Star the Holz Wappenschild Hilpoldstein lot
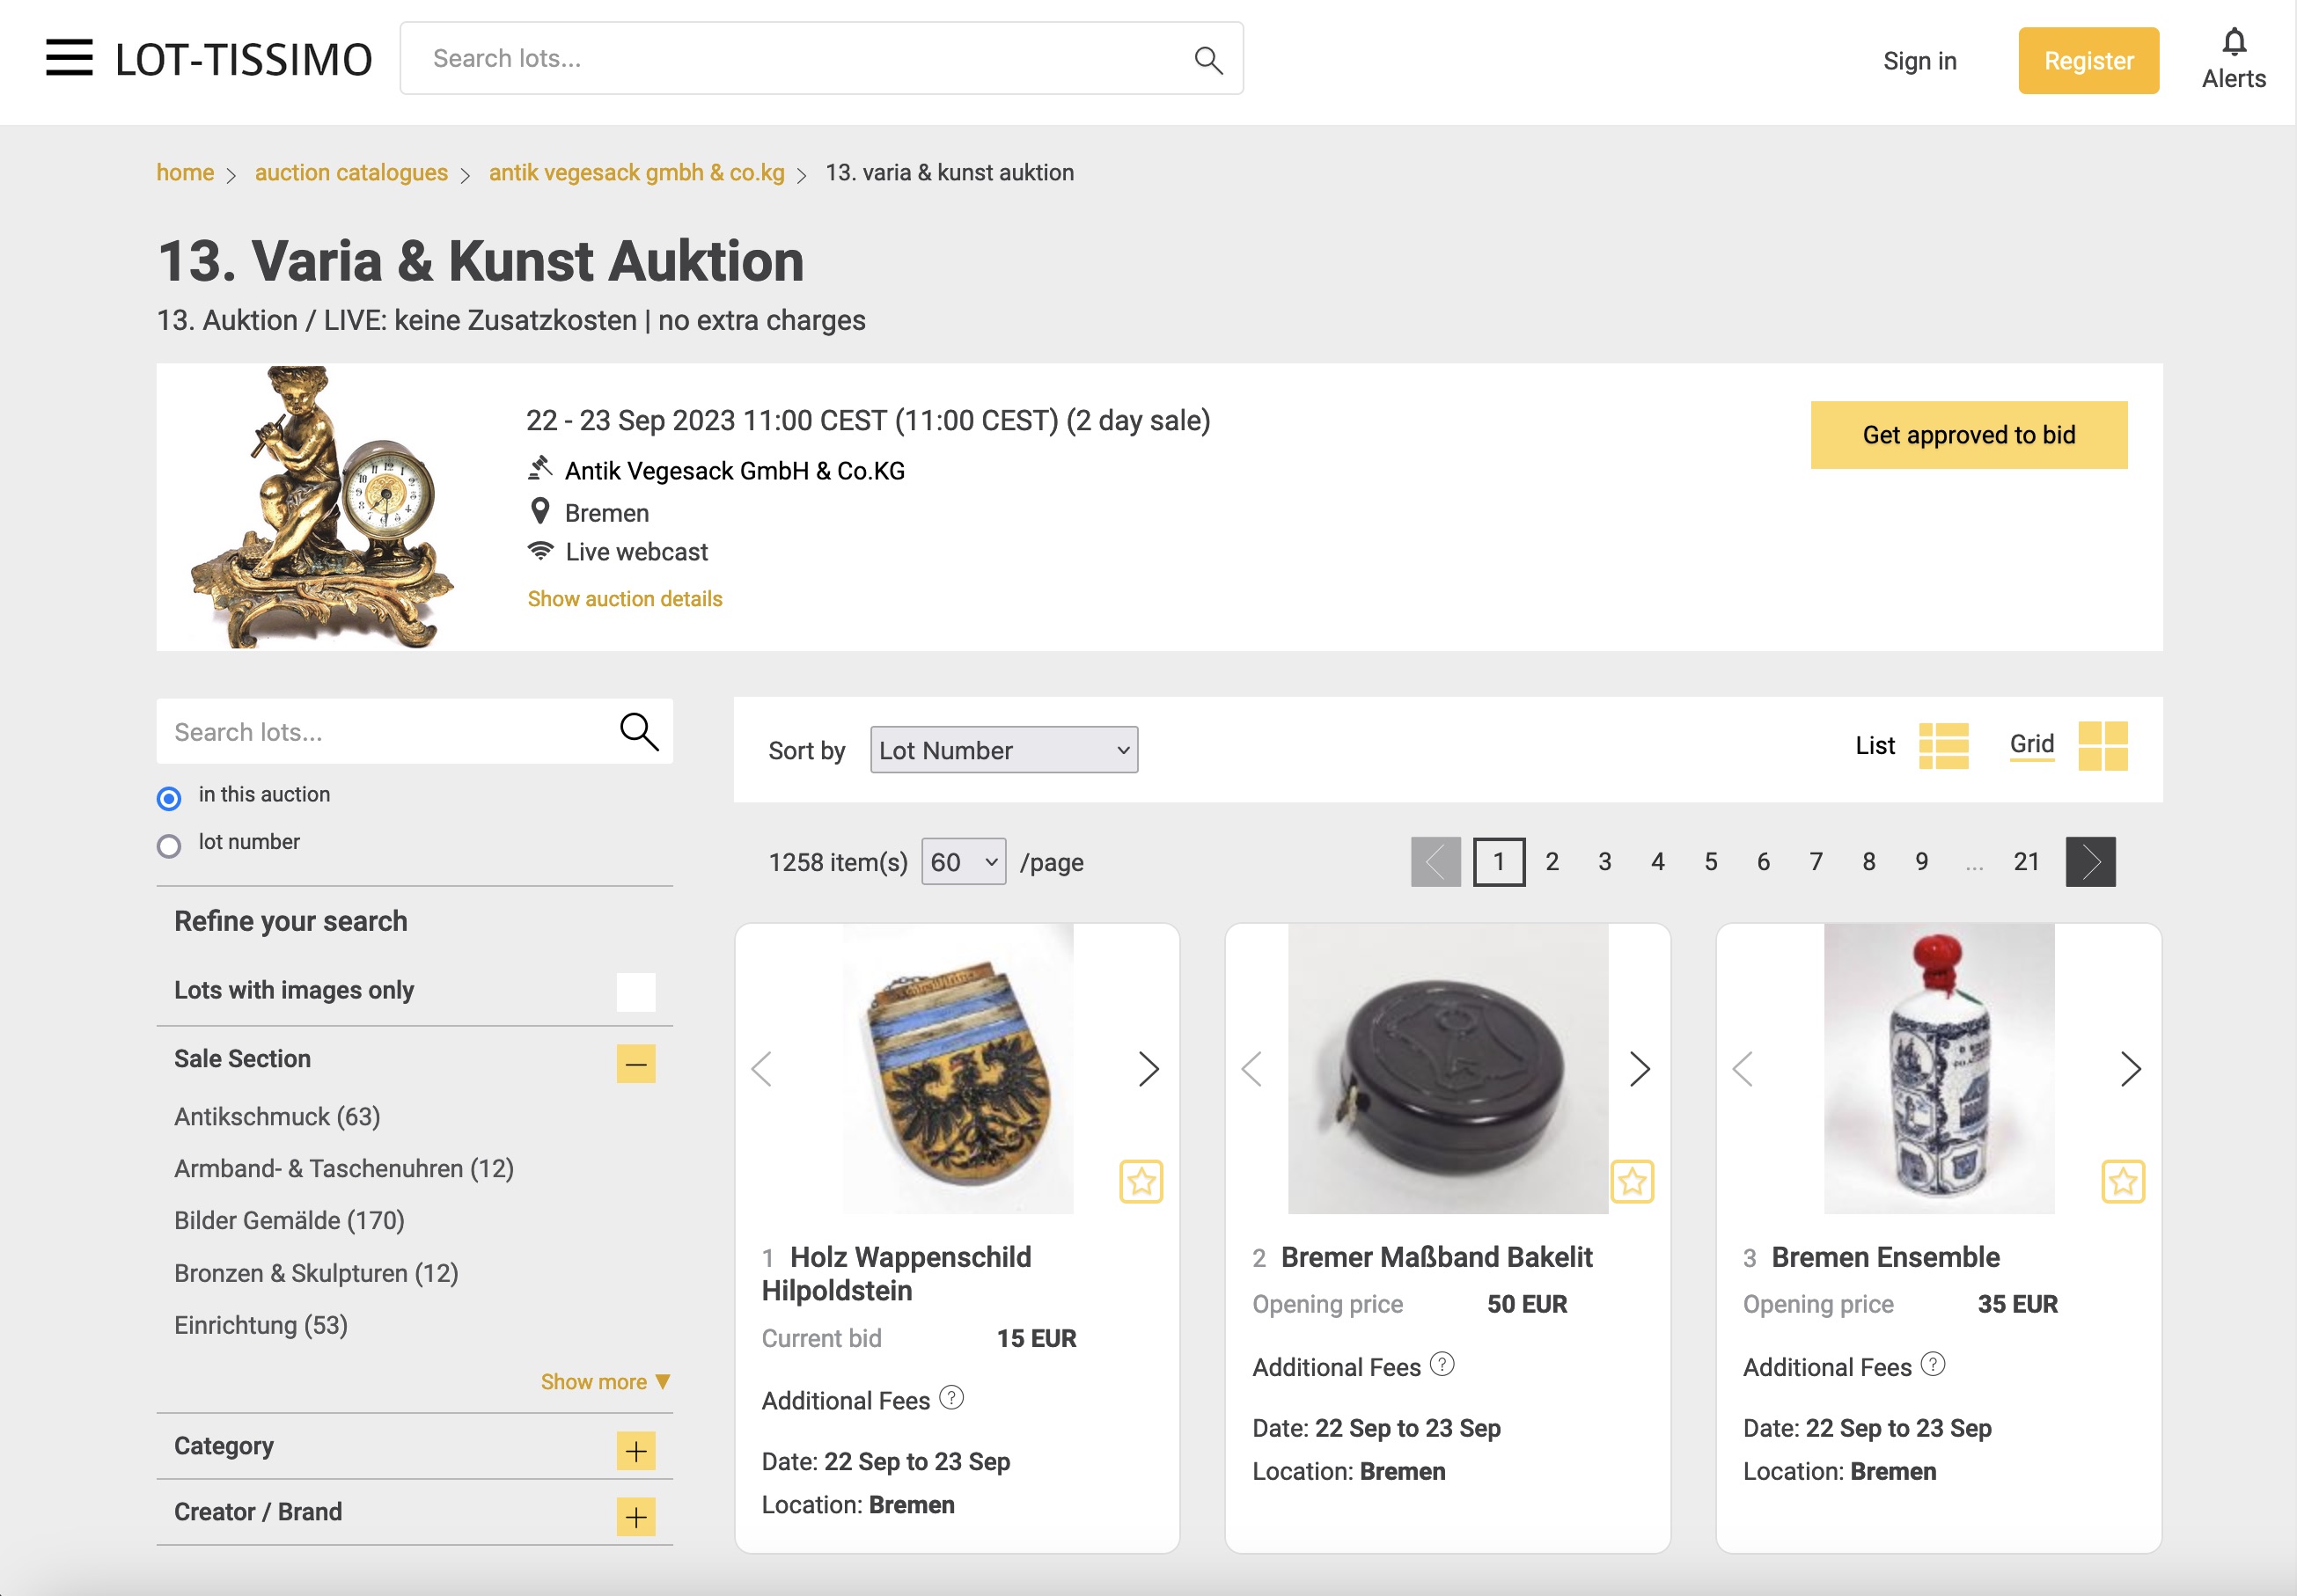Screen dimensions: 2297x1596 (1141, 1181)
